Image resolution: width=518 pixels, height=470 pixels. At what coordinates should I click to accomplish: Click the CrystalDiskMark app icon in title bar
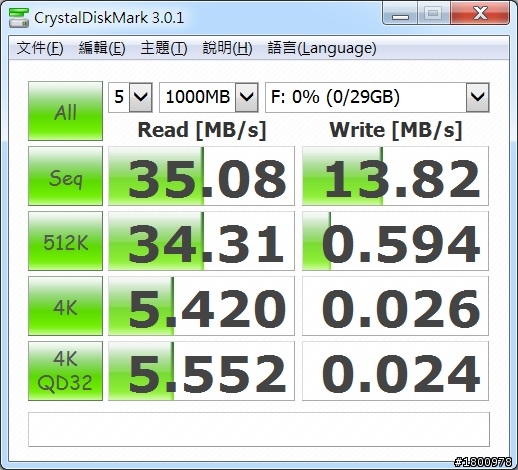(x=19, y=17)
